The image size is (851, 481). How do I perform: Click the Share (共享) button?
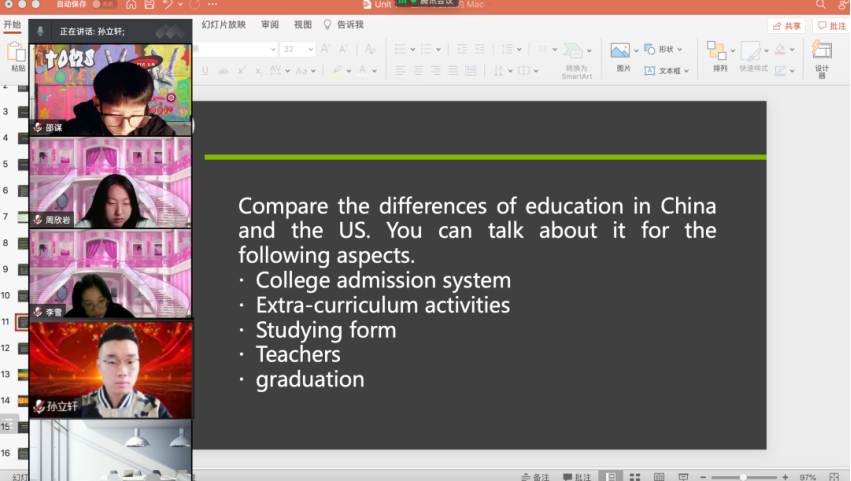tap(786, 26)
